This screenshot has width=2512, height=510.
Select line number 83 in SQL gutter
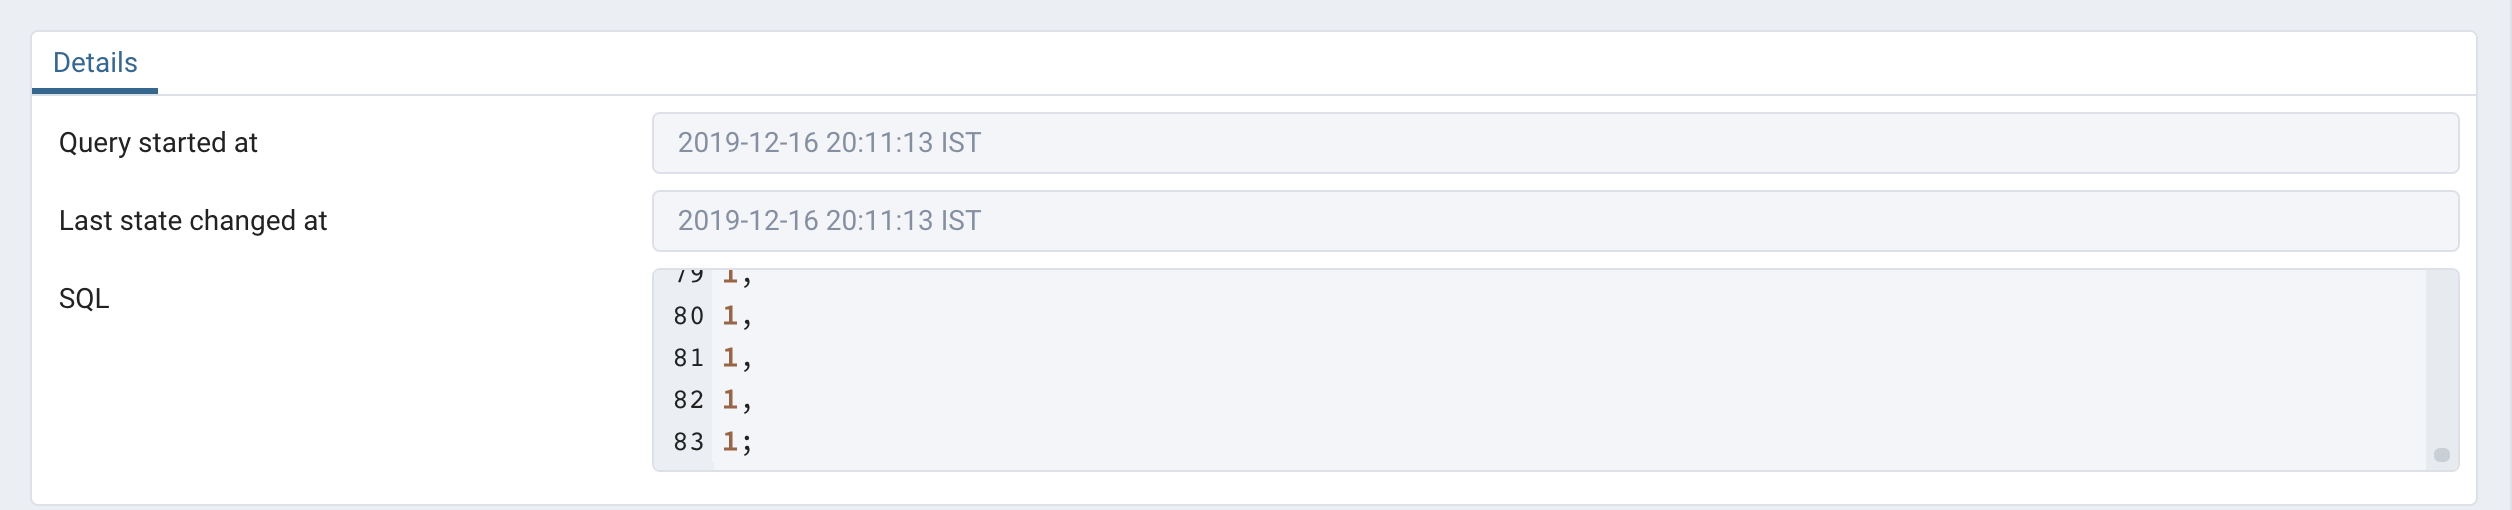click(688, 442)
